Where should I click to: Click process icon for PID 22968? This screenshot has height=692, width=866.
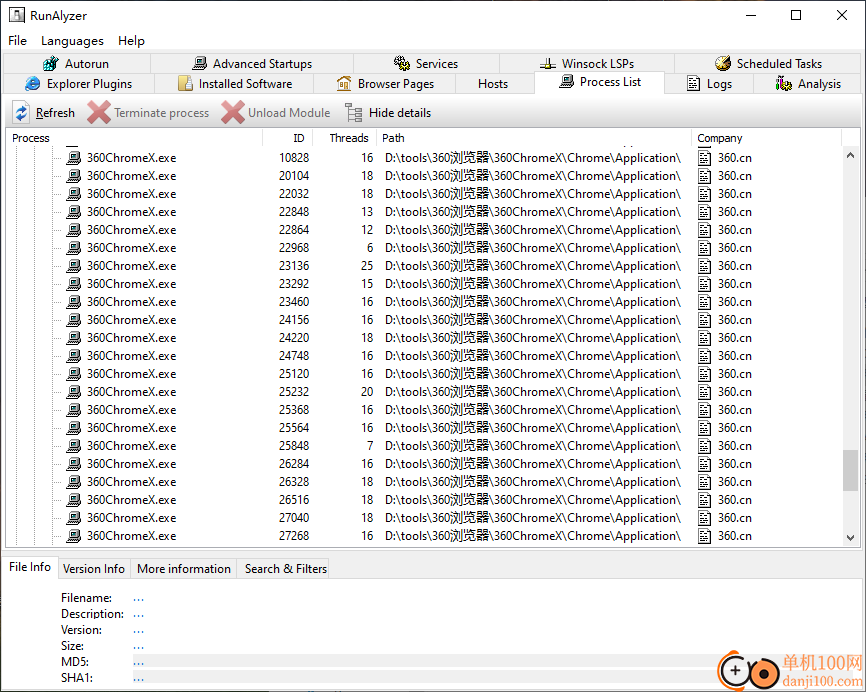[x=73, y=248]
